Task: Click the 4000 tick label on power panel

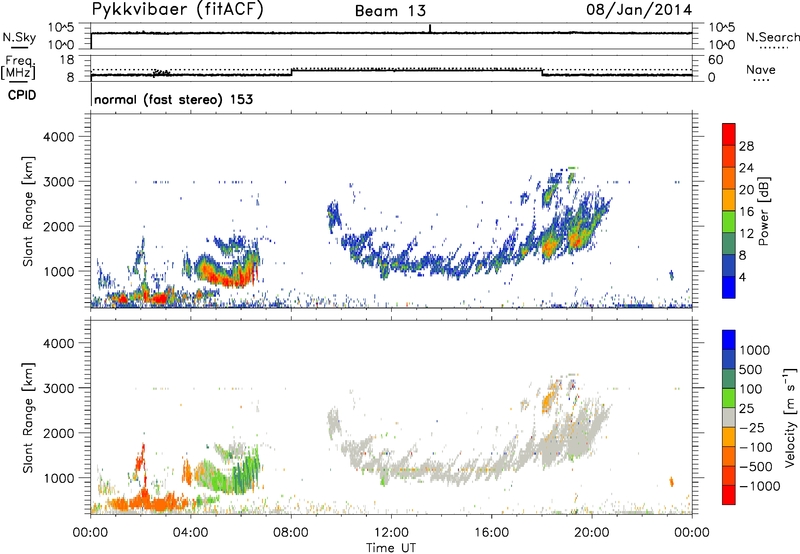Action: 58,137
